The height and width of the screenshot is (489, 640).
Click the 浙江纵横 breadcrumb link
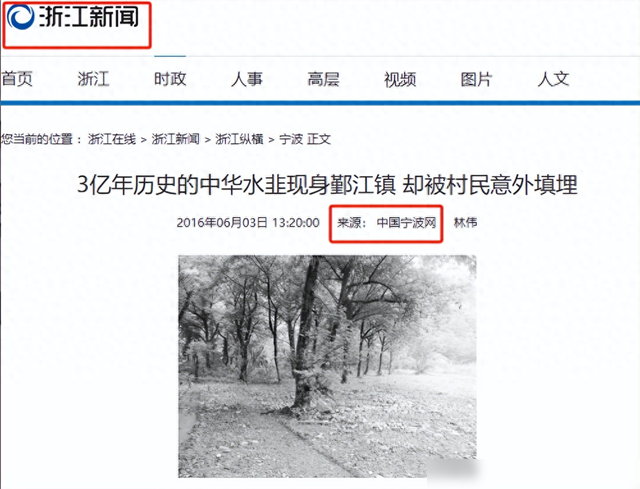click(239, 139)
